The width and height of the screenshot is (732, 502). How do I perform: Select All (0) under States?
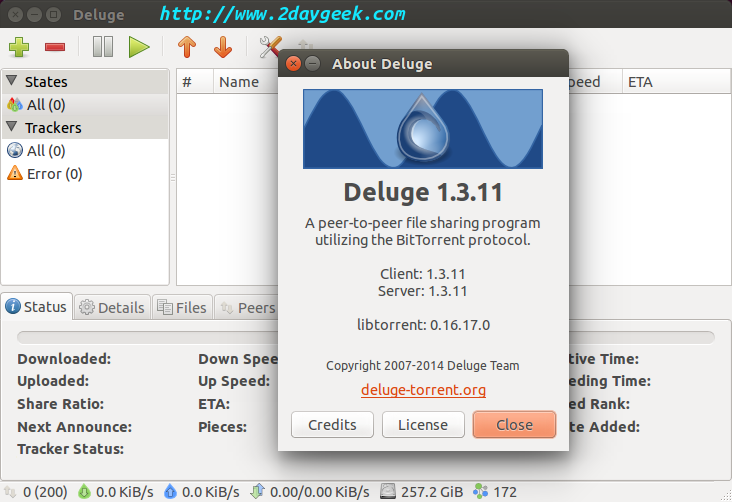[85, 105]
